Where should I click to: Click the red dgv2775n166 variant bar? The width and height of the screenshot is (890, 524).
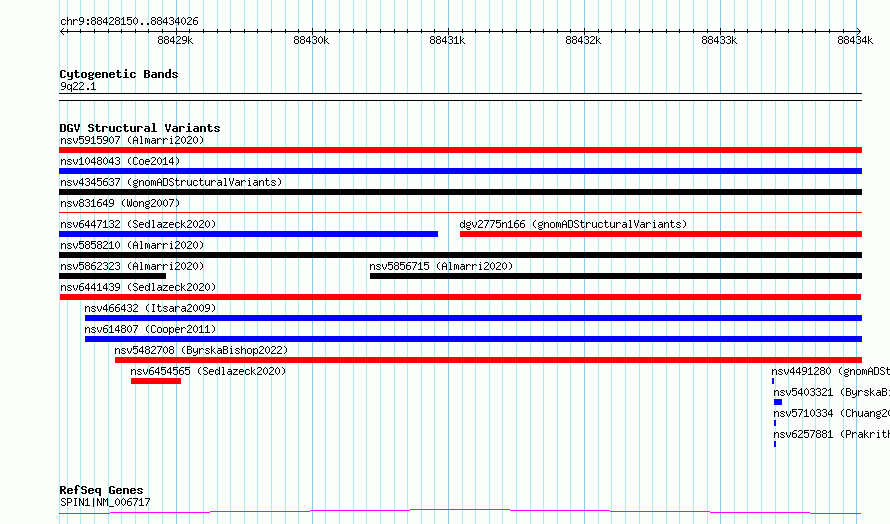[x=661, y=234]
